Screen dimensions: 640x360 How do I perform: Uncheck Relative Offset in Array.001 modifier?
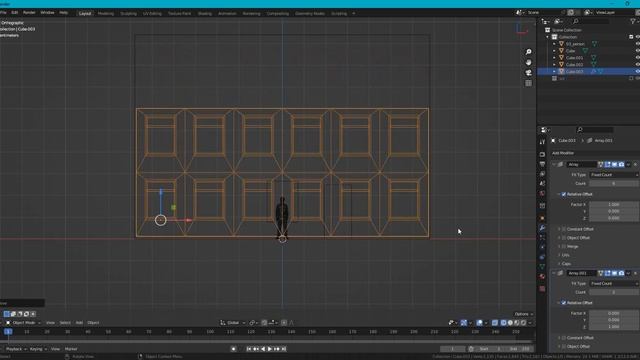coord(564,303)
